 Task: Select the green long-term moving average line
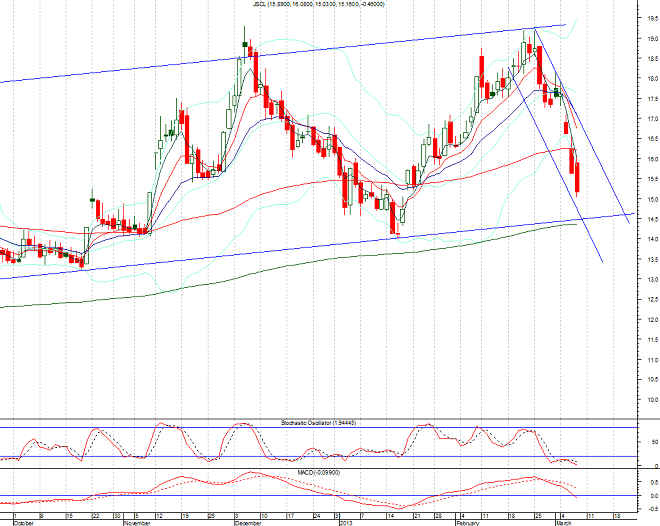pos(300,262)
